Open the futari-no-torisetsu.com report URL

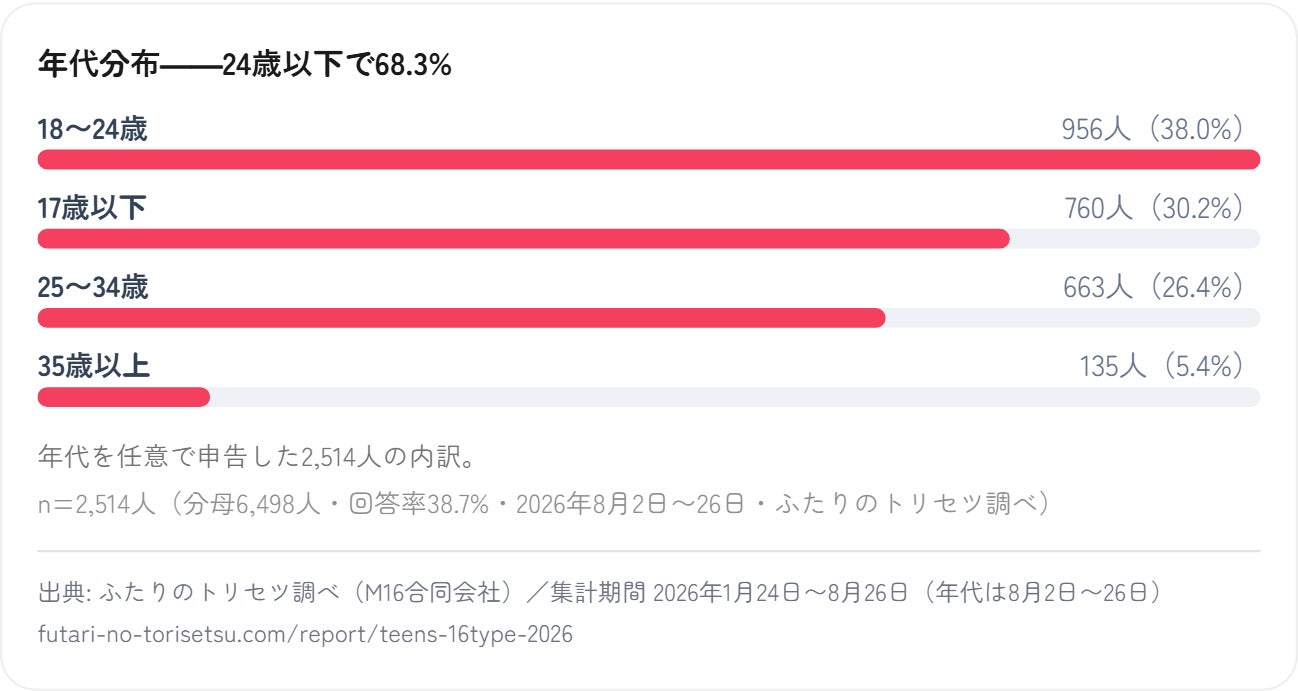(x=305, y=635)
